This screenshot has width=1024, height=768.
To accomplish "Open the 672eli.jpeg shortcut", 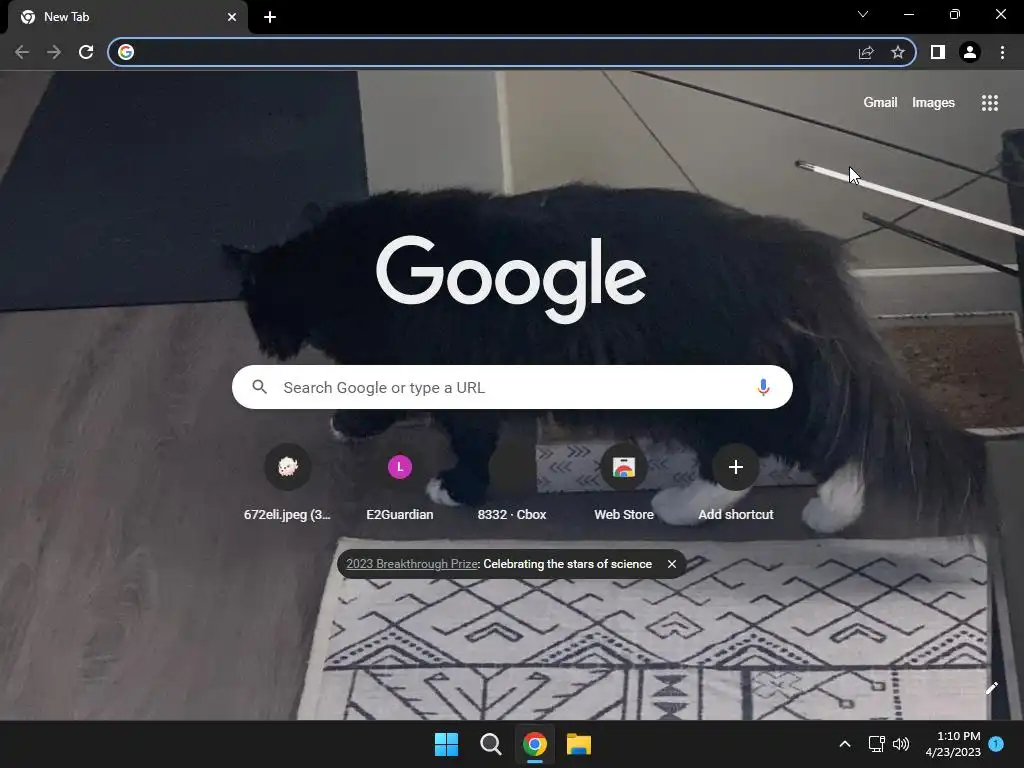I will point(287,483).
